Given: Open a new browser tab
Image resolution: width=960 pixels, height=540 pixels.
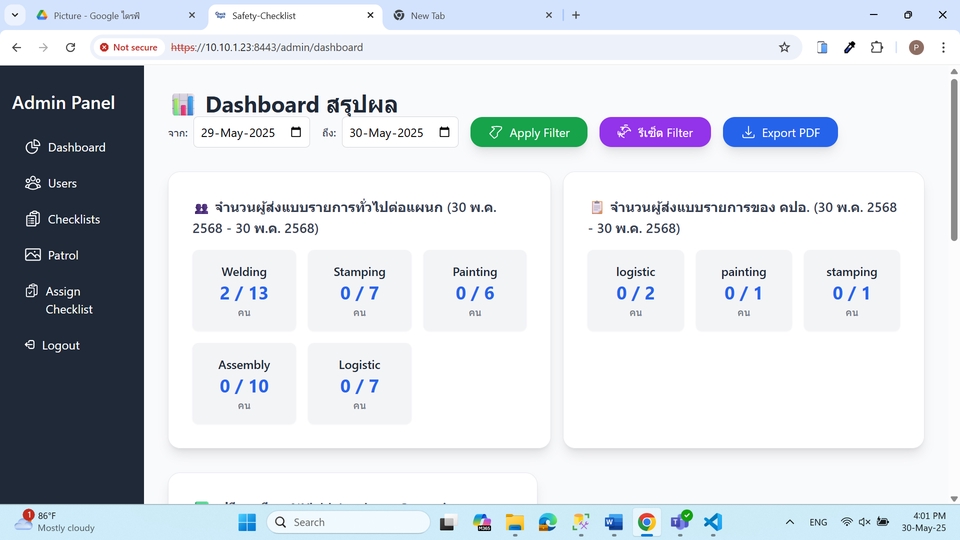Looking at the screenshot, I should click(x=576, y=15).
